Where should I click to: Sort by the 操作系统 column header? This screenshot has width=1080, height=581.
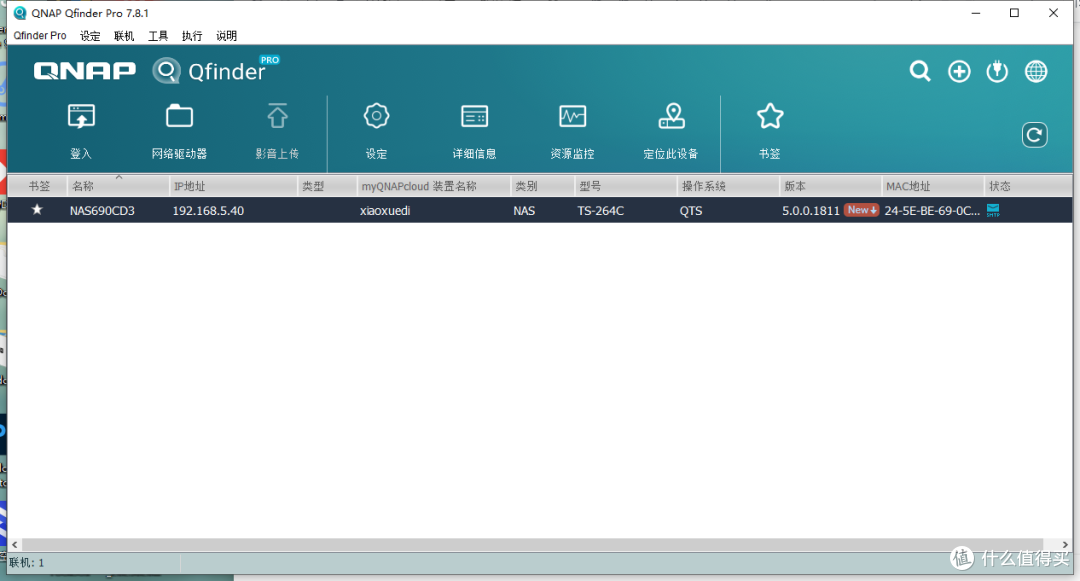[728, 186]
